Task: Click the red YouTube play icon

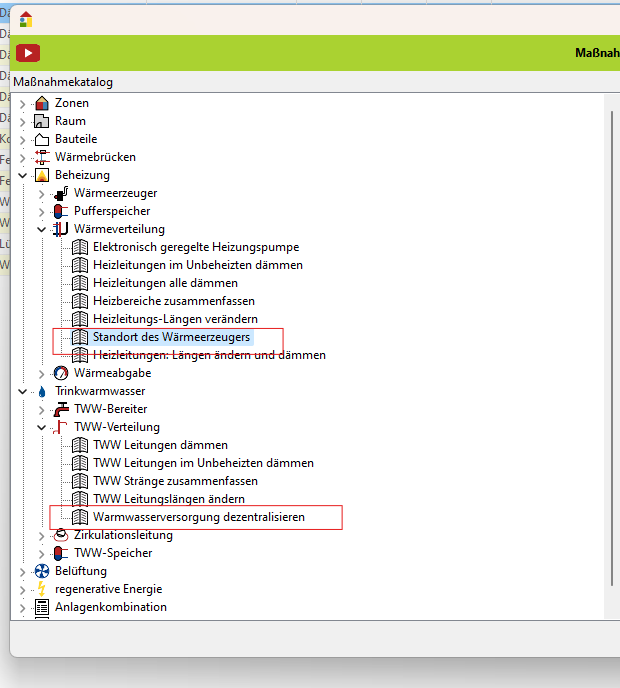Action: [28, 53]
